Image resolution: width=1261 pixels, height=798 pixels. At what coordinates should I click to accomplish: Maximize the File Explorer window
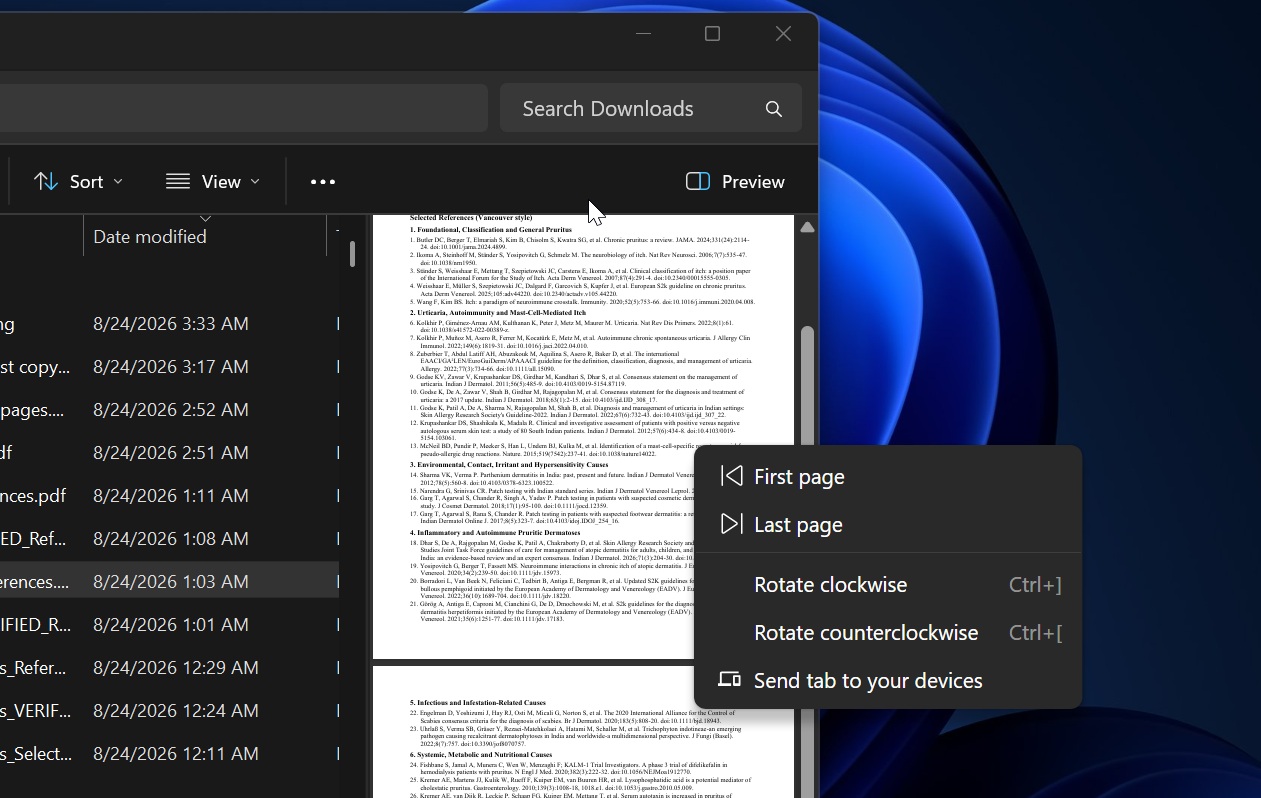712,33
